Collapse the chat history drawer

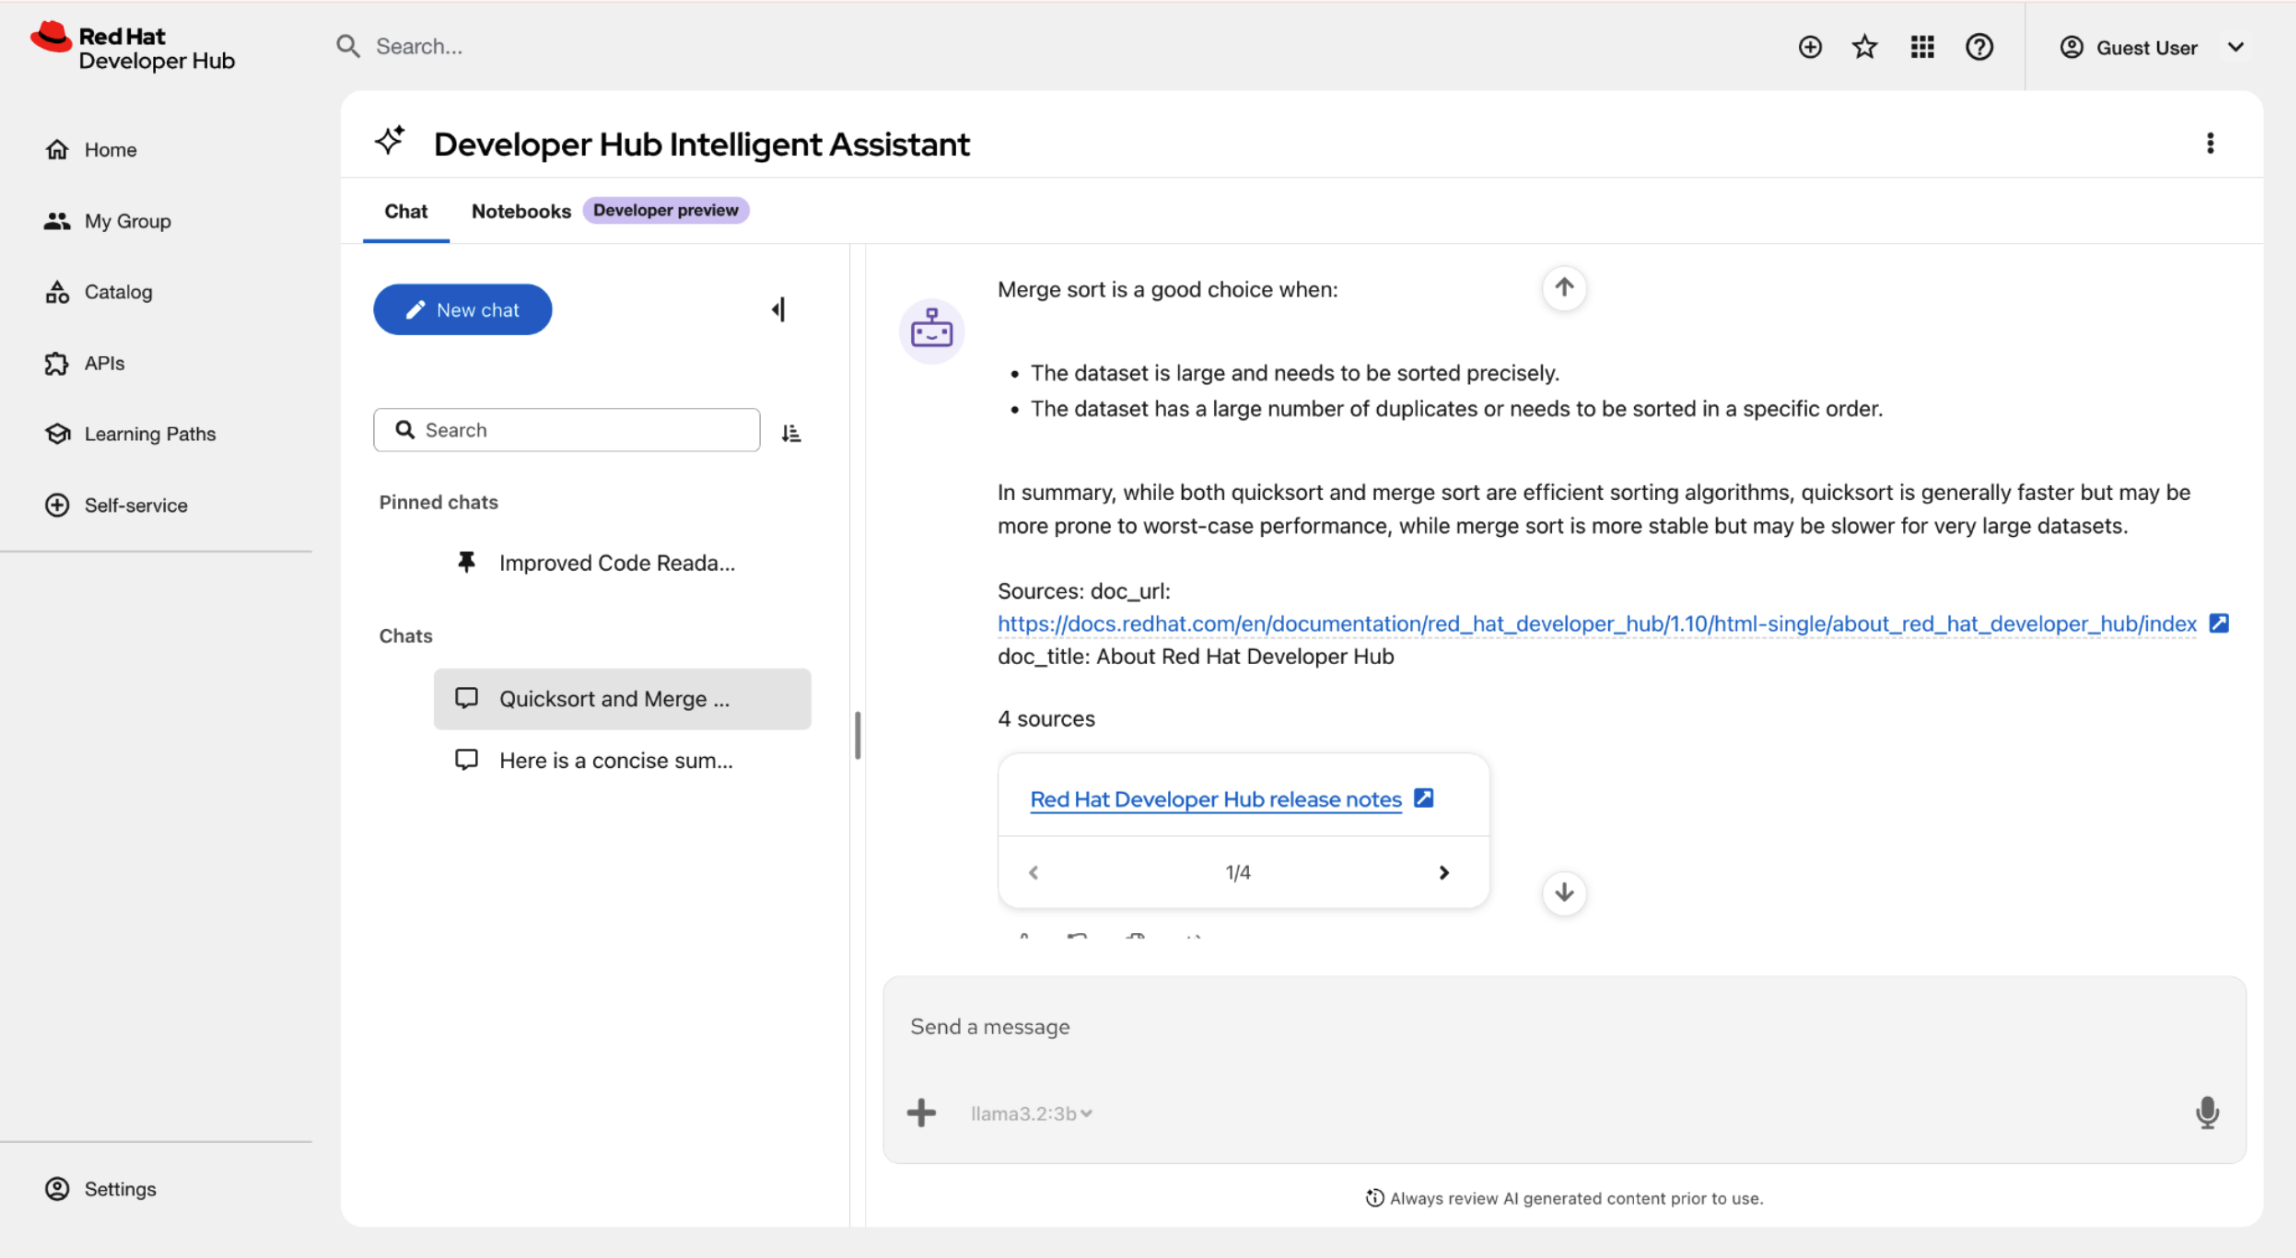pos(778,310)
